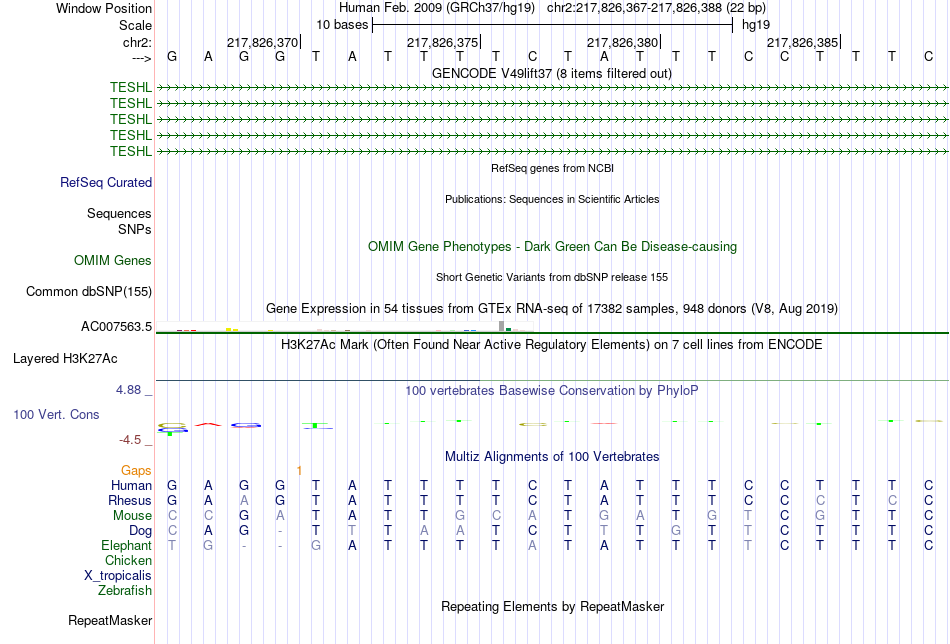Click the 217,826,370 coordinate label

pos(262,42)
